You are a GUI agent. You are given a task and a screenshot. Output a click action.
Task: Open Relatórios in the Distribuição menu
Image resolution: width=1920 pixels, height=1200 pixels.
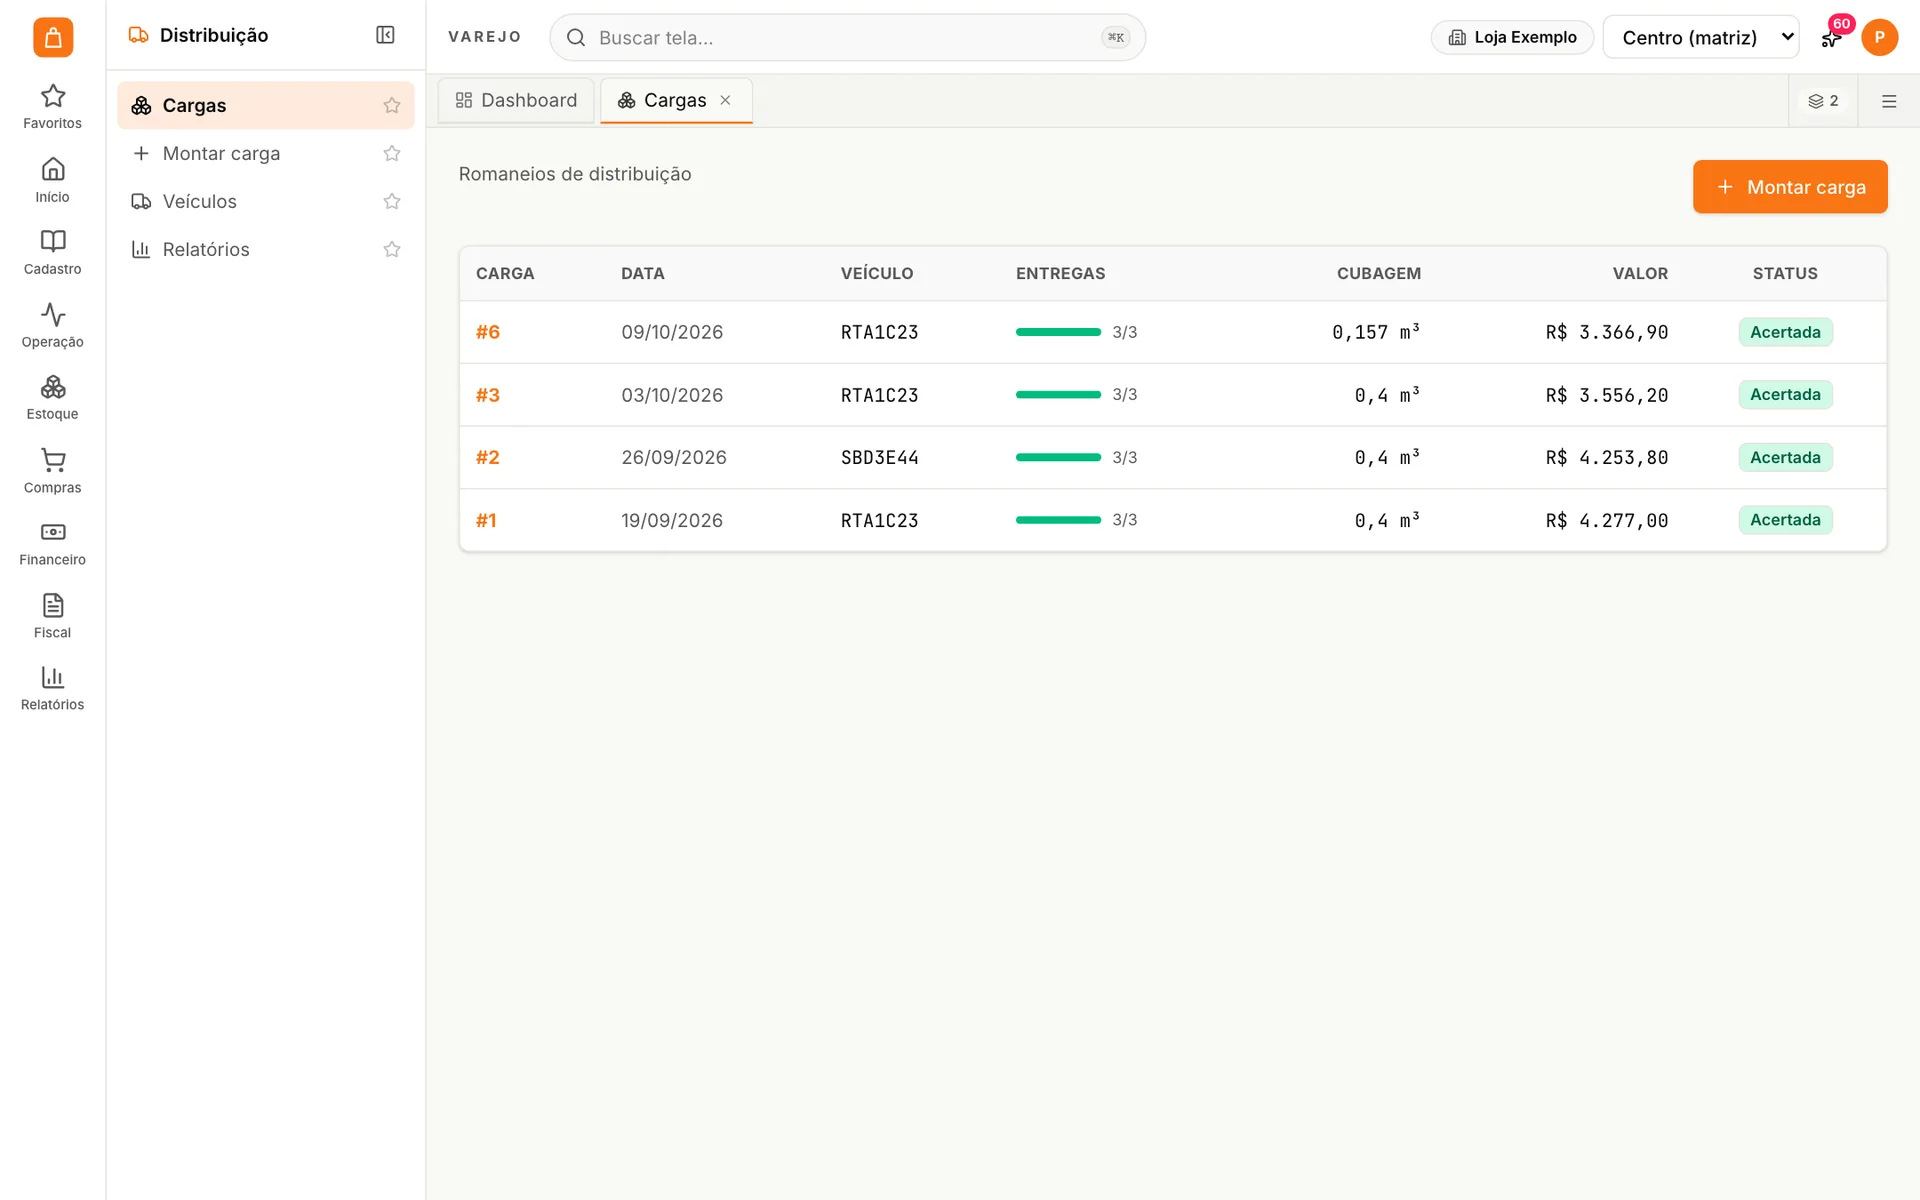coord(206,249)
